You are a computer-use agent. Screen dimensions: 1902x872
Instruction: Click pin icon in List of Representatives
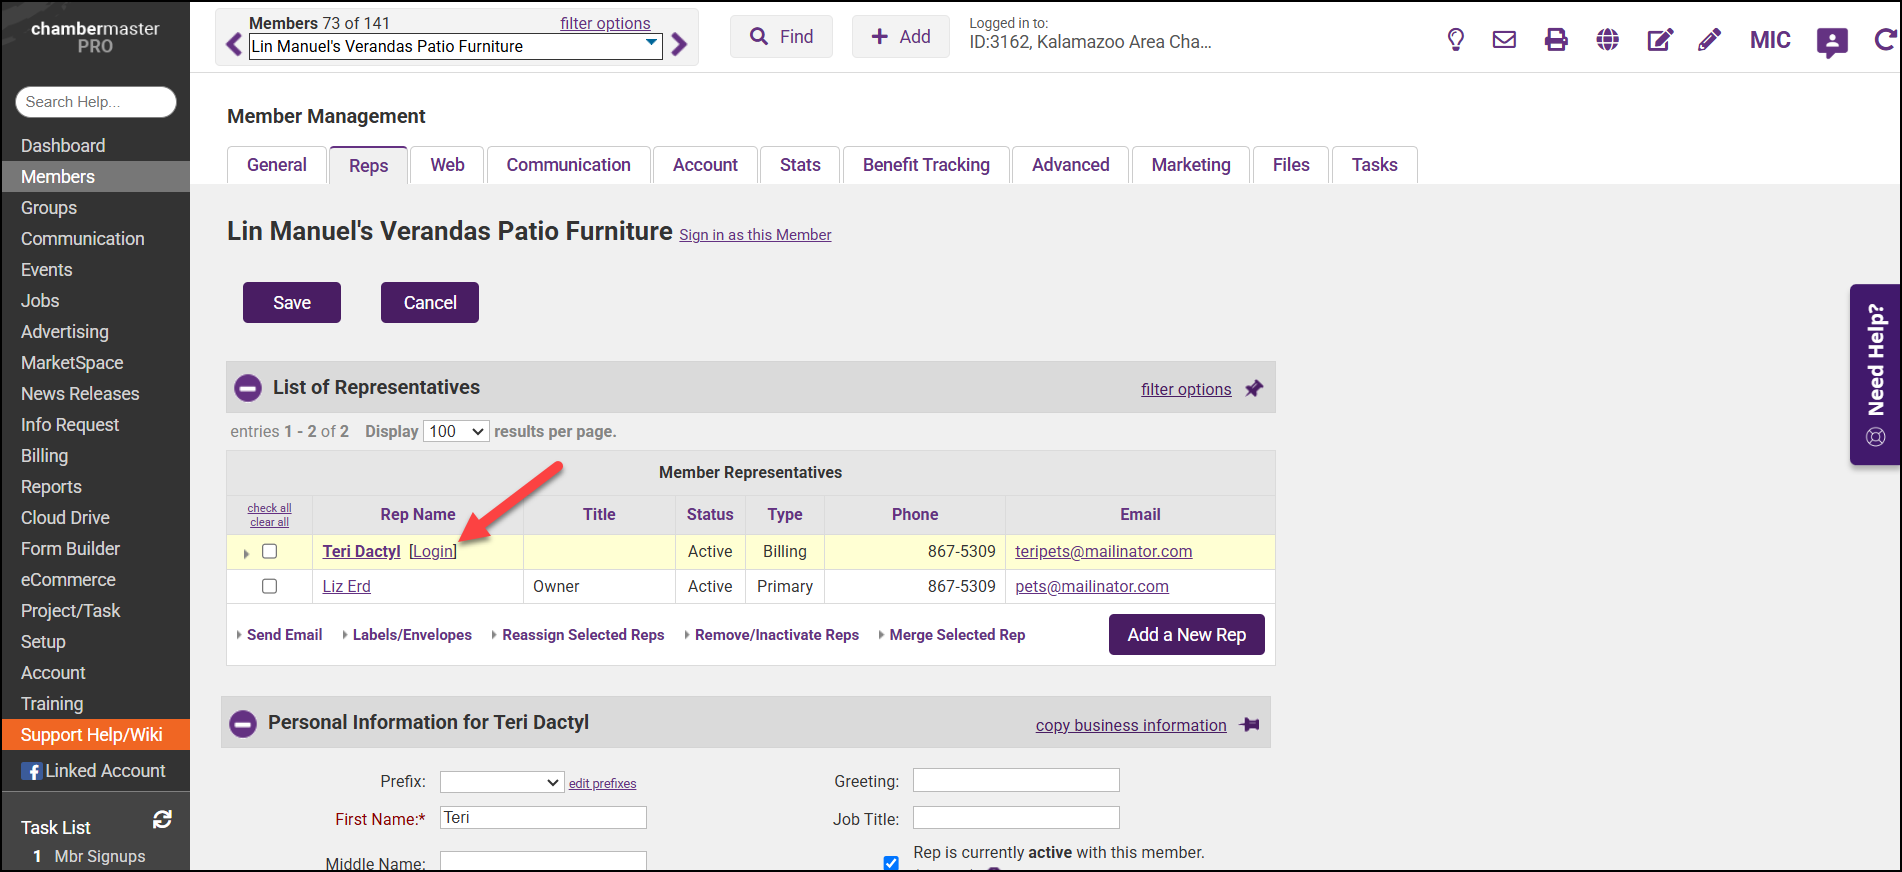pos(1254,389)
